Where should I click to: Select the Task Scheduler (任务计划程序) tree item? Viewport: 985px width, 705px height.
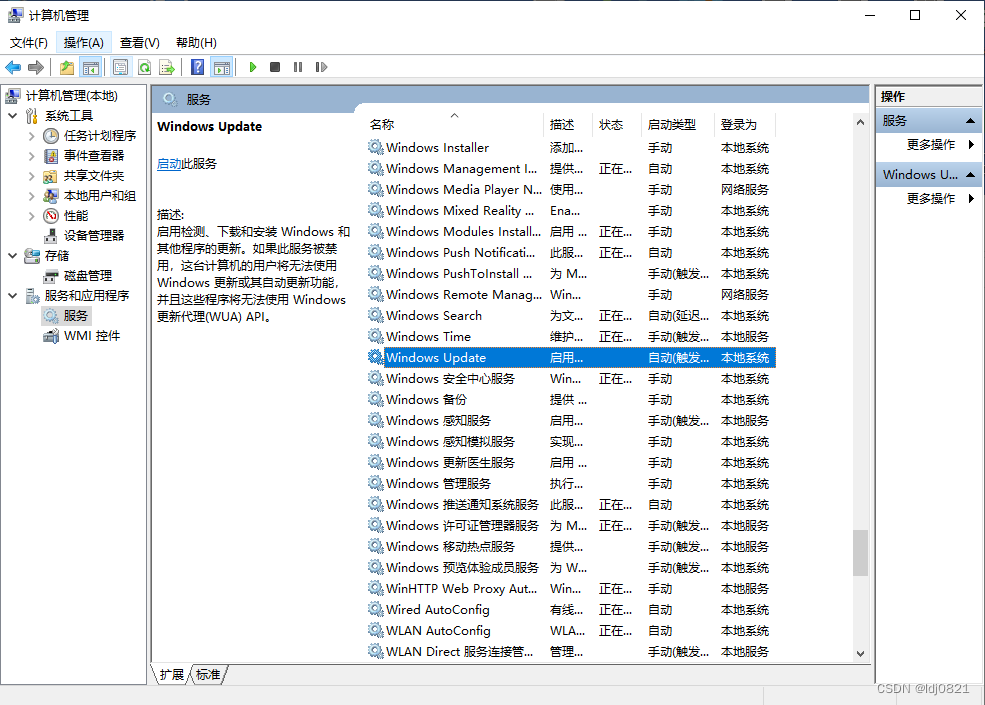click(100, 136)
